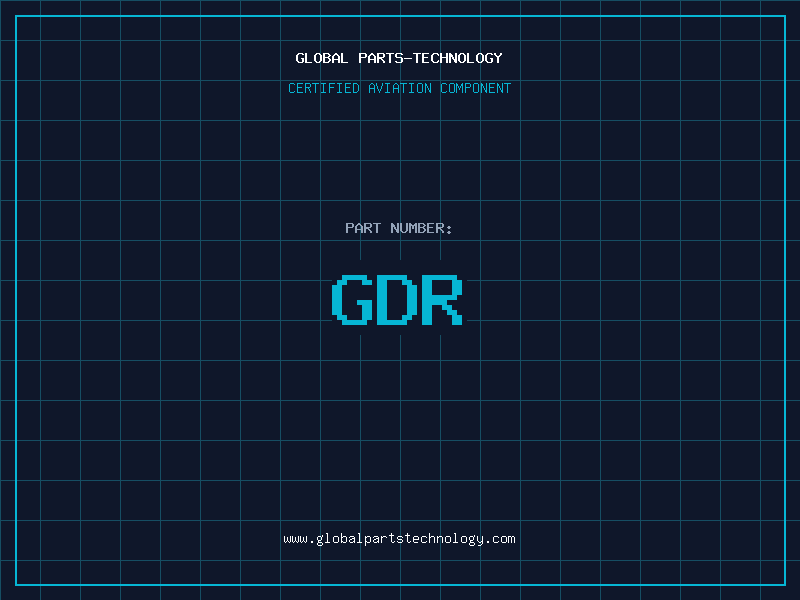
Task: Click the word AVIATION in the subtitle
Action: [400, 88]
